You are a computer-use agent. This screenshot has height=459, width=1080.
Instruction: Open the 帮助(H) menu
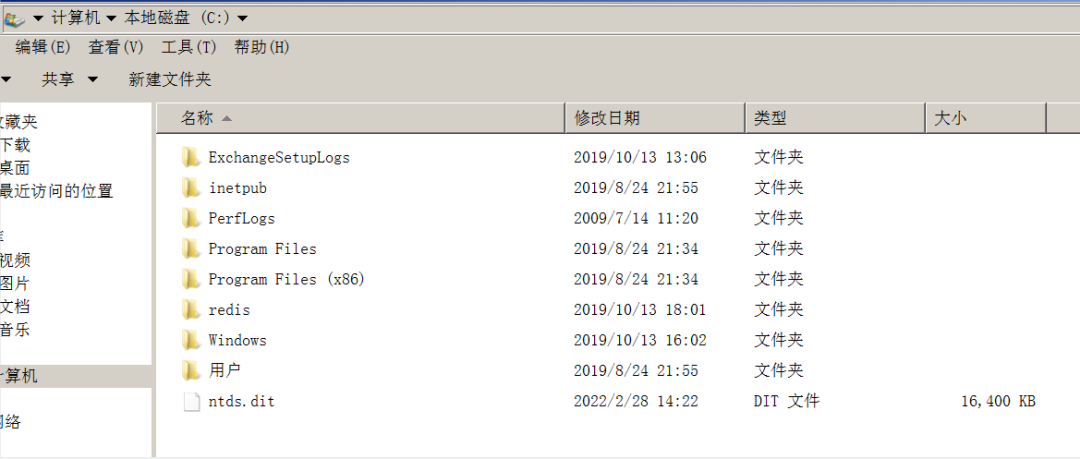(x=262, y=48)
